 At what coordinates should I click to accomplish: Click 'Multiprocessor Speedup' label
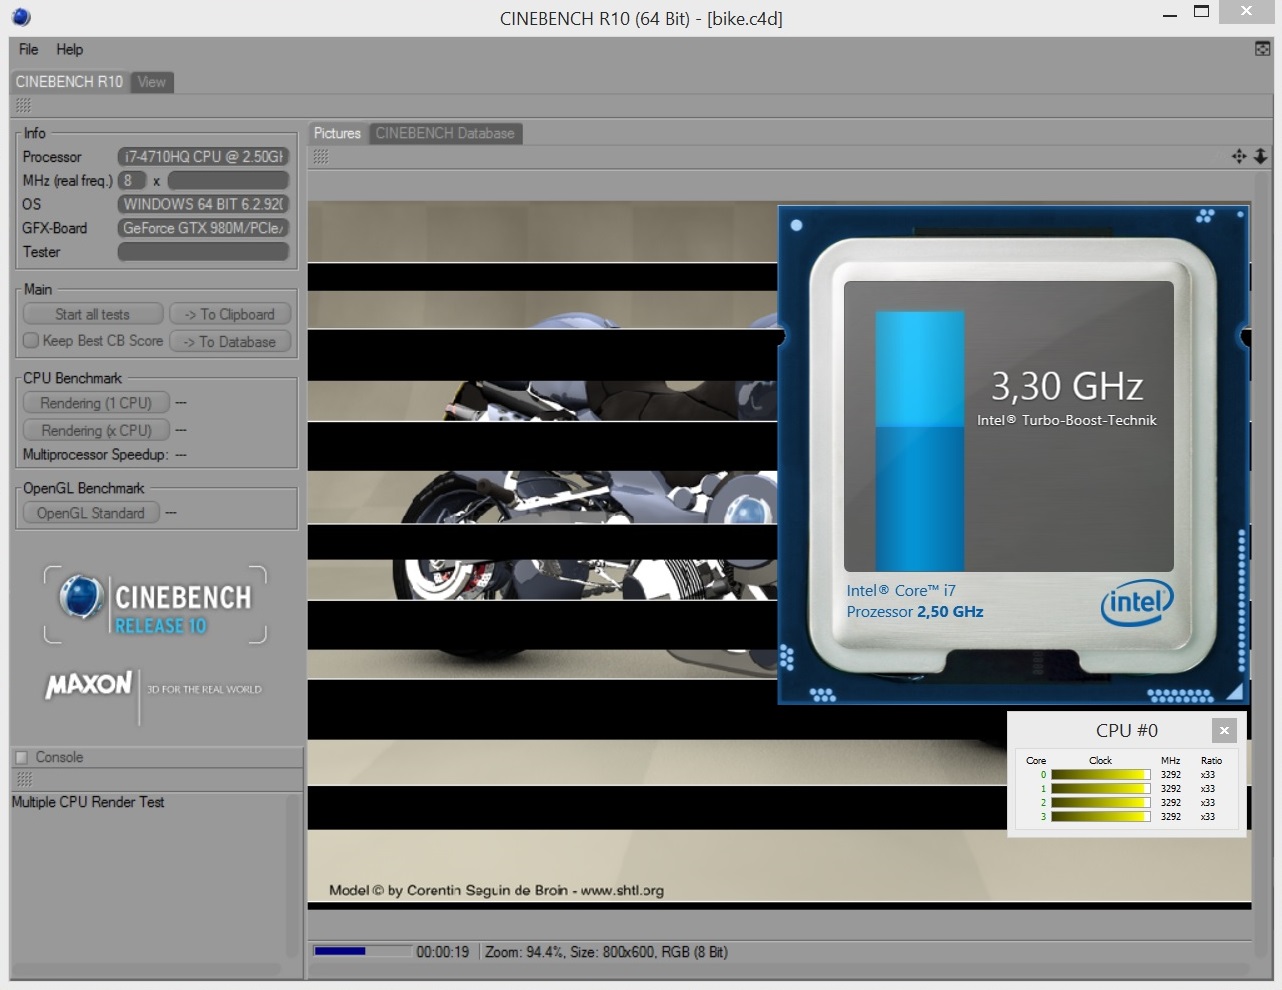[x=95, y=455]
